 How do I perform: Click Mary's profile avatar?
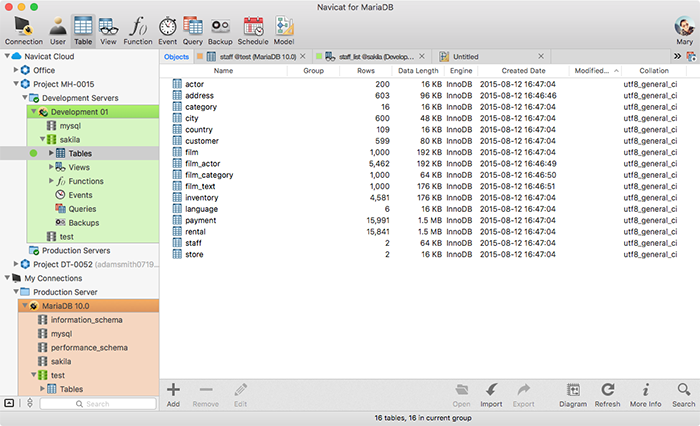point(684,26)
